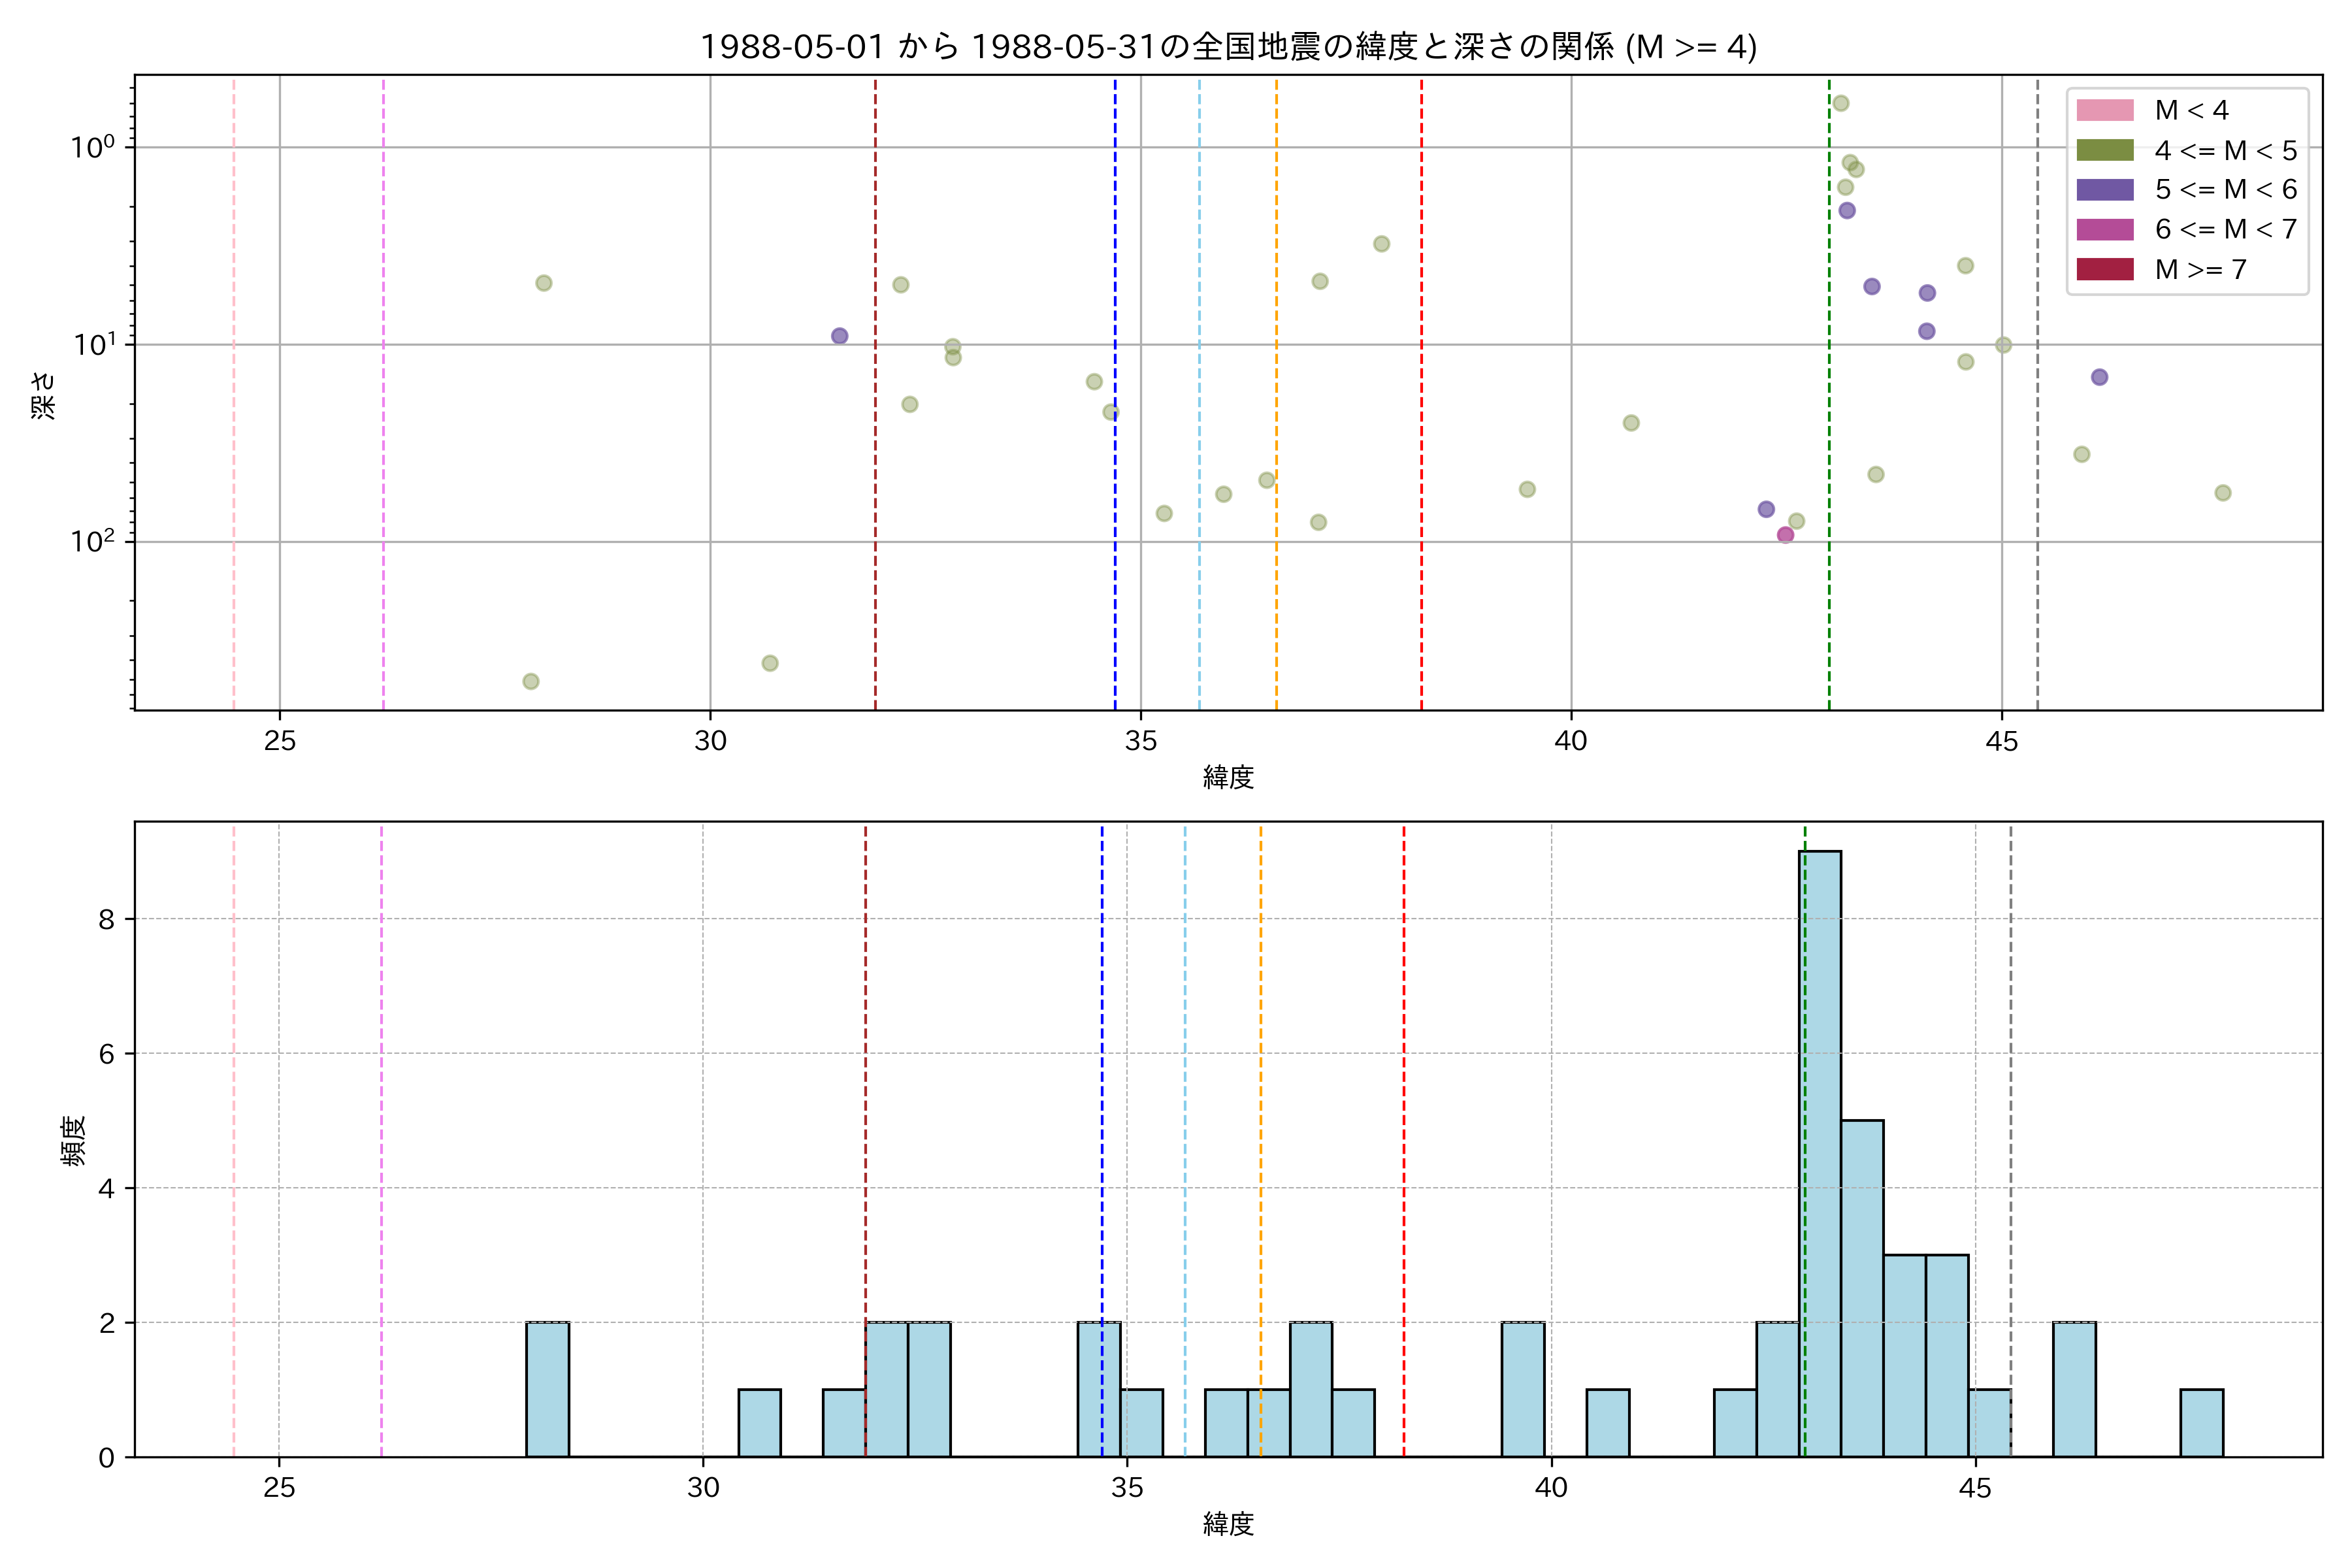The image size is (2352, 1568).
Task: Click the rightmost scatter point near latitude 47.5
Action: point(2223,493)
